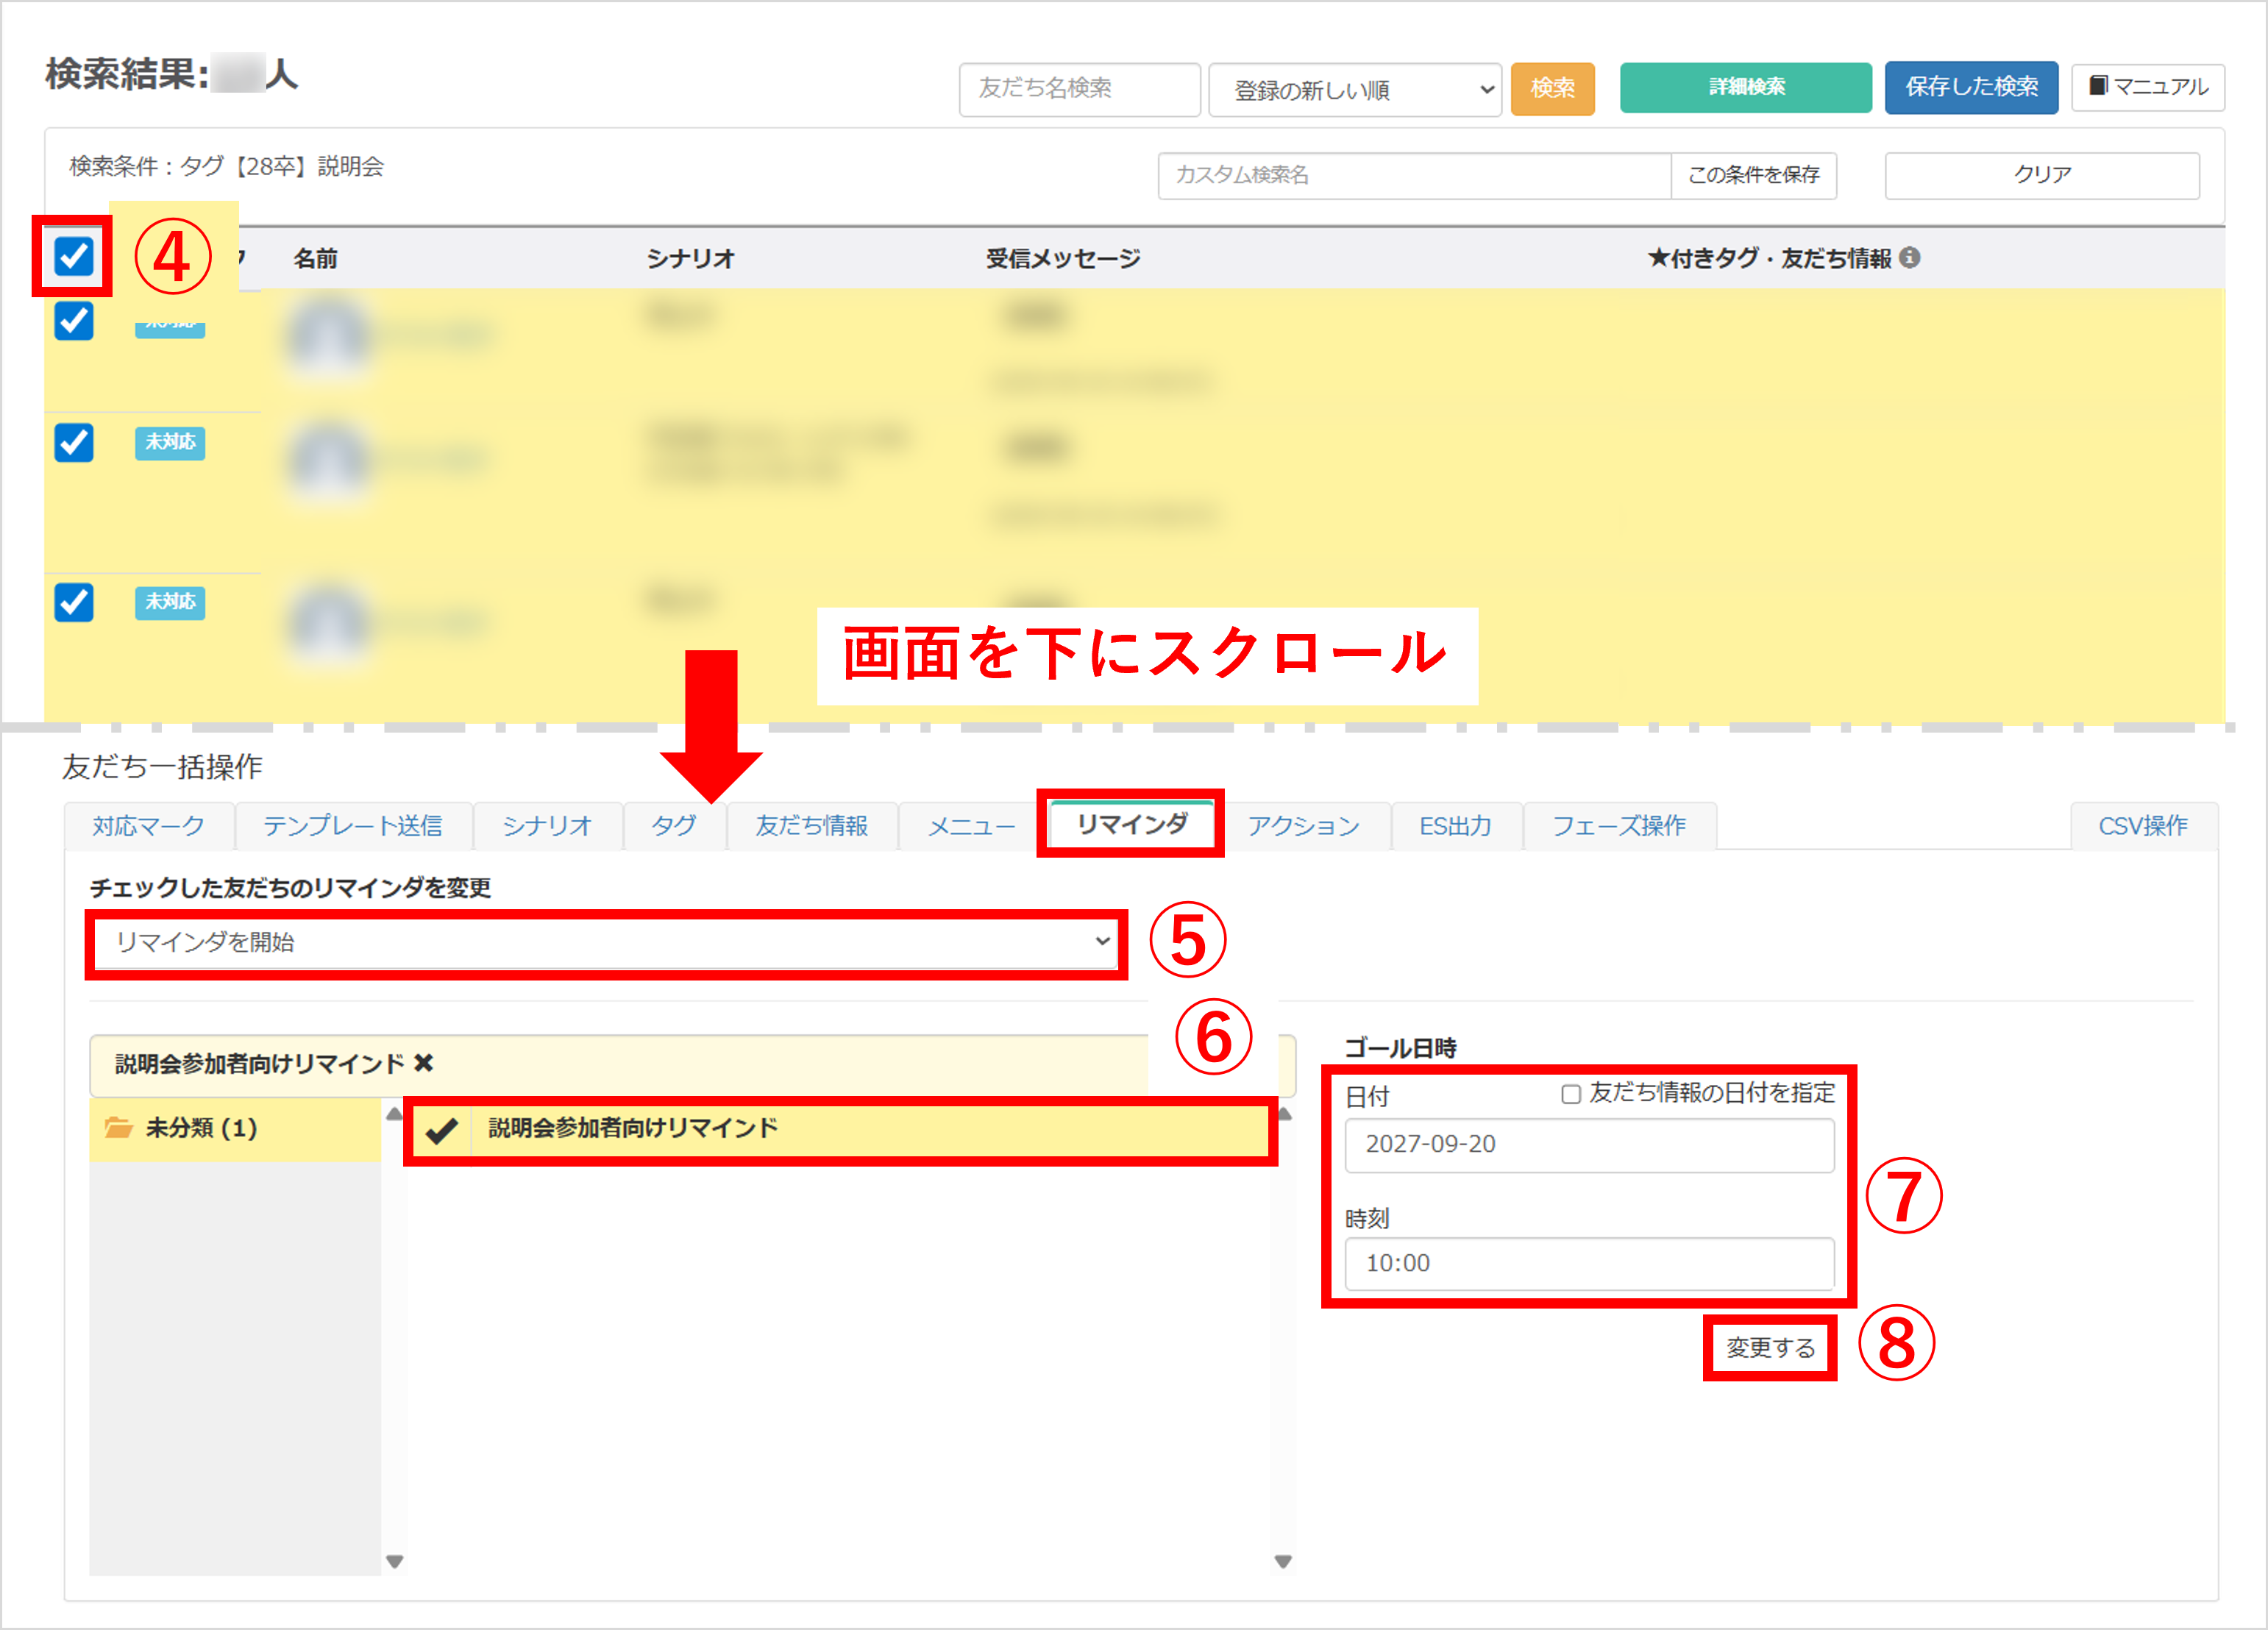Open the 保存した検索 dropdown button
This screenshot has height=1630, width=2268.
1970,88
